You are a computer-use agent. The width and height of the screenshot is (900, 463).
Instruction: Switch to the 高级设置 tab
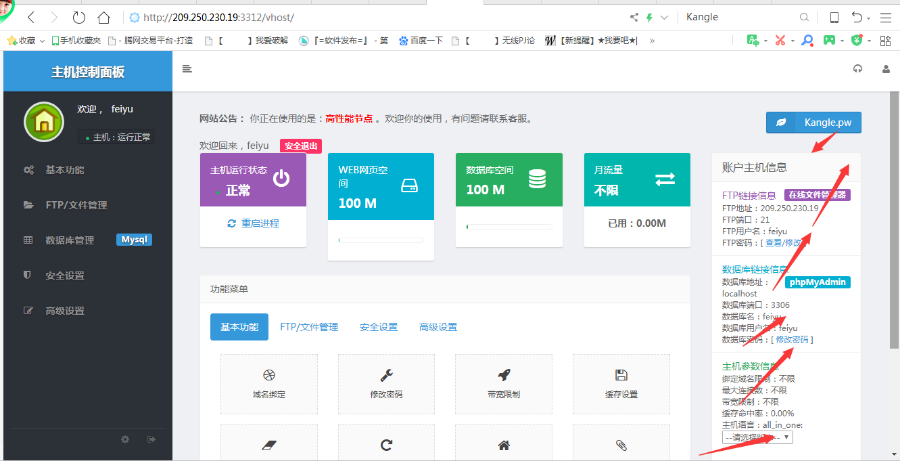coord(438,327)
